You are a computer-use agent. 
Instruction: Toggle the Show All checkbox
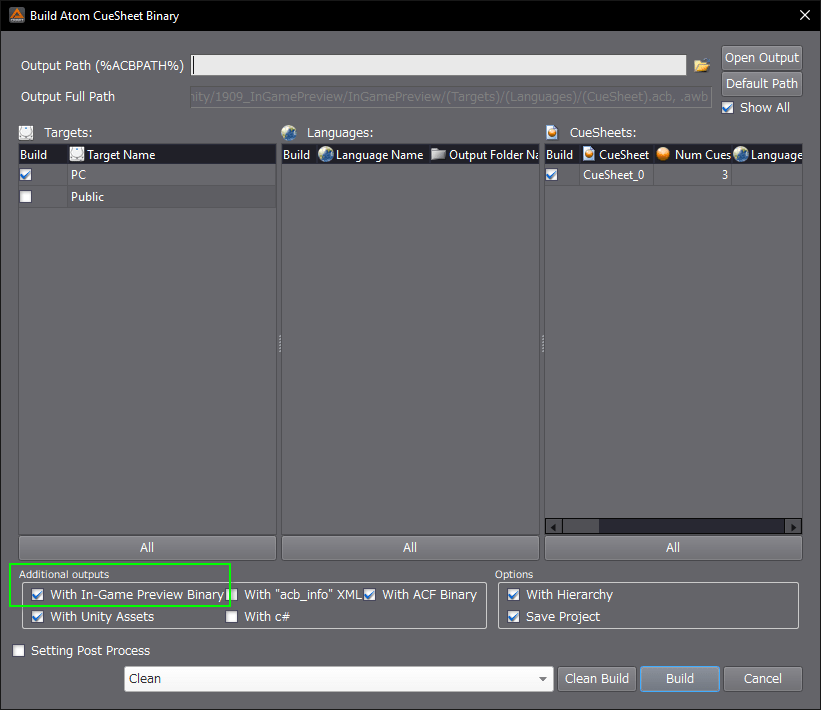727,108
